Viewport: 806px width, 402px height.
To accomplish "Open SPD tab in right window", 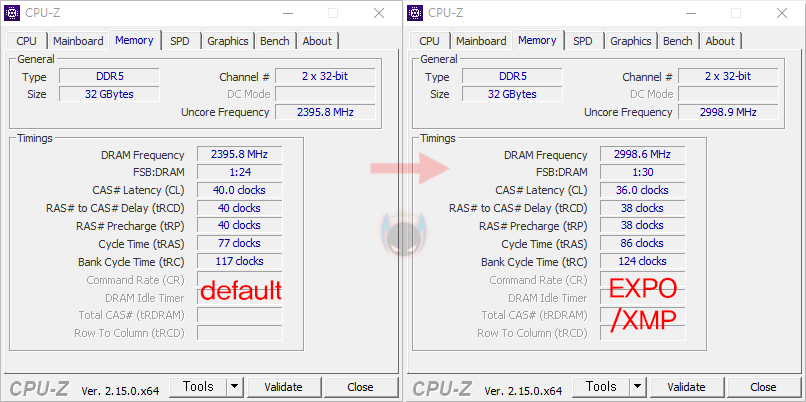I will (583, 41).
